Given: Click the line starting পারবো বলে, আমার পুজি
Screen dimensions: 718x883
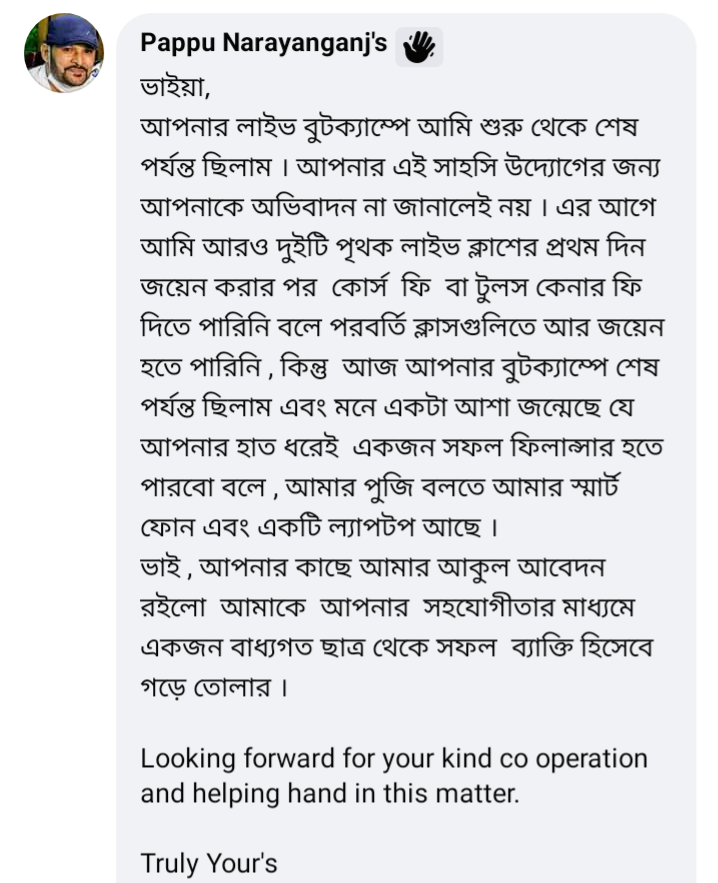Looking at the screenshot, I should [380, 488].
